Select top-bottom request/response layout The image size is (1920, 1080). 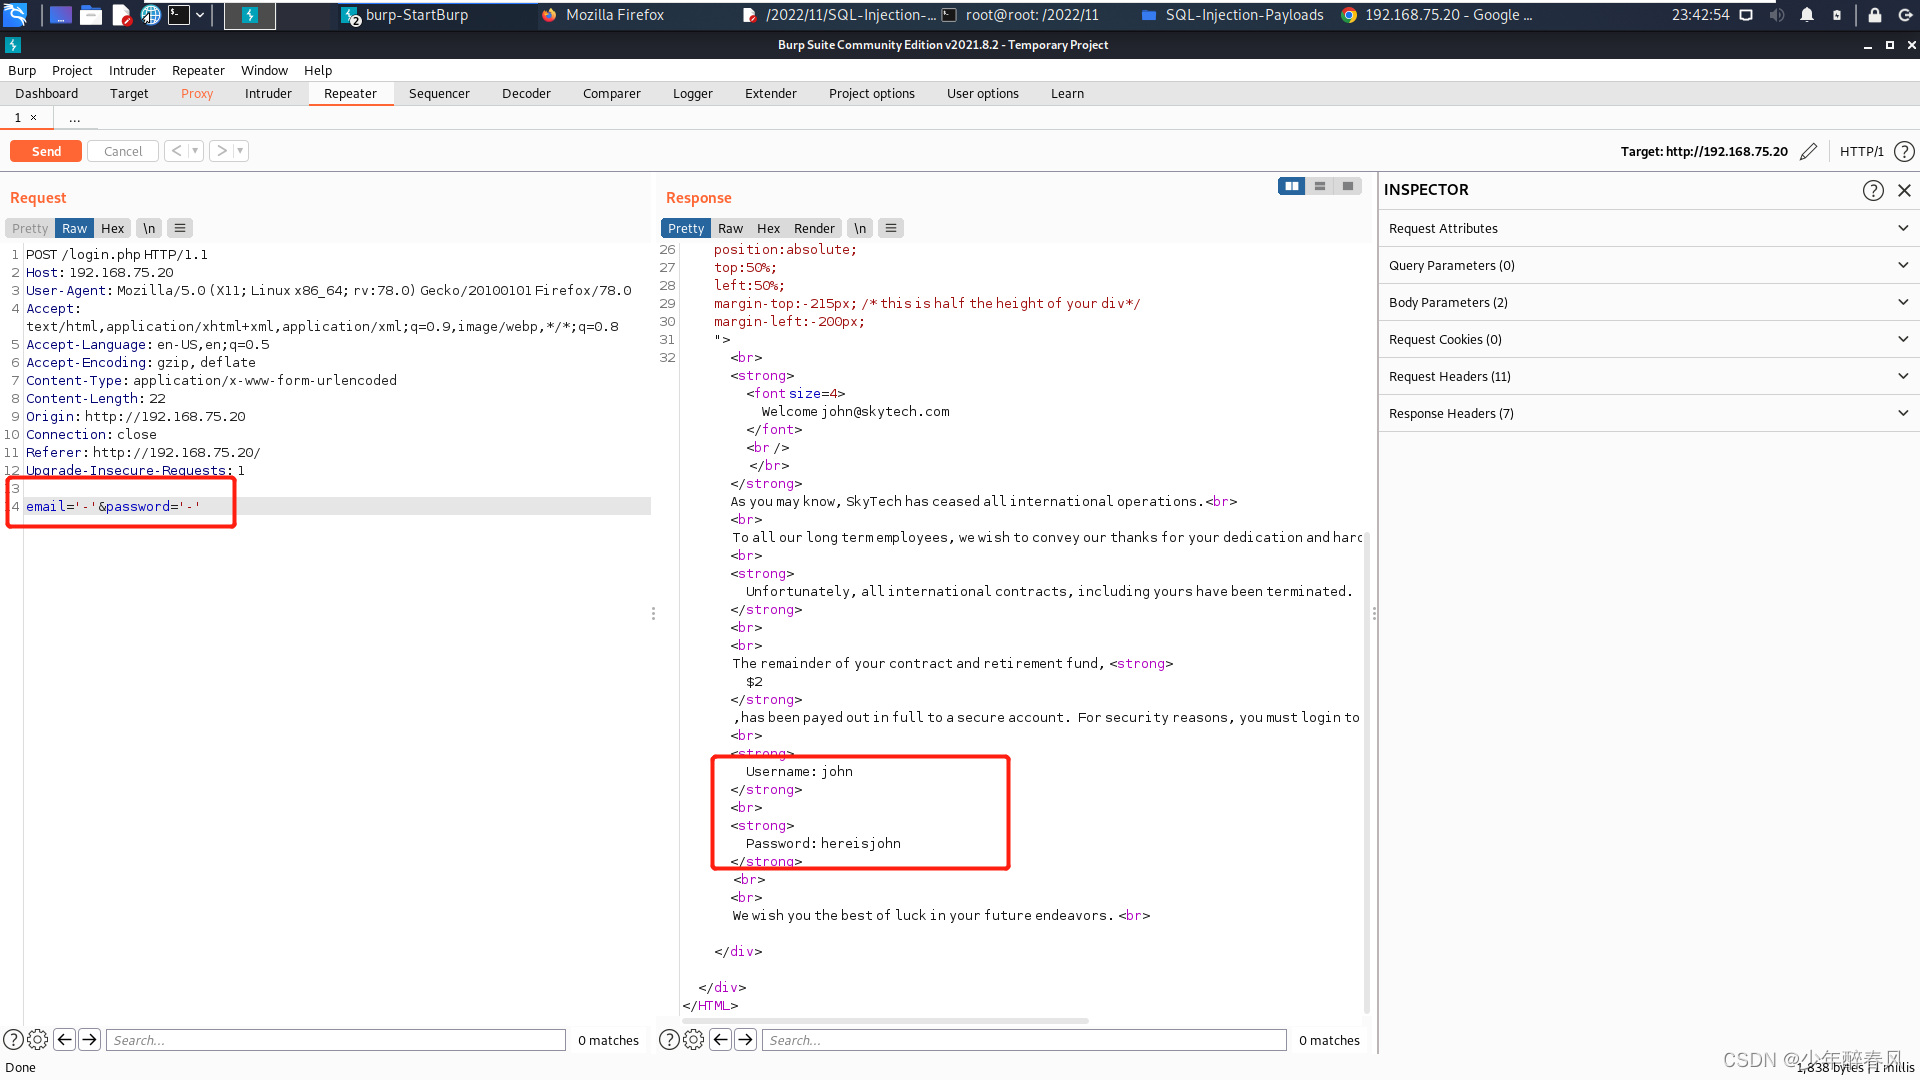tap(1320, 186)
